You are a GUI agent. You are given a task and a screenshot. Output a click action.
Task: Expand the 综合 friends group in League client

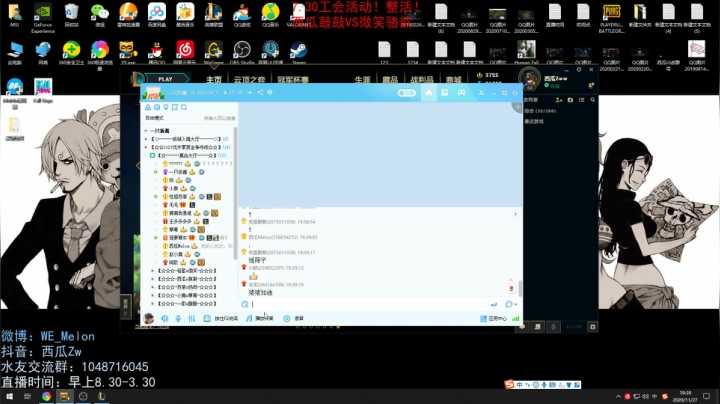click(x=540, y=111)
